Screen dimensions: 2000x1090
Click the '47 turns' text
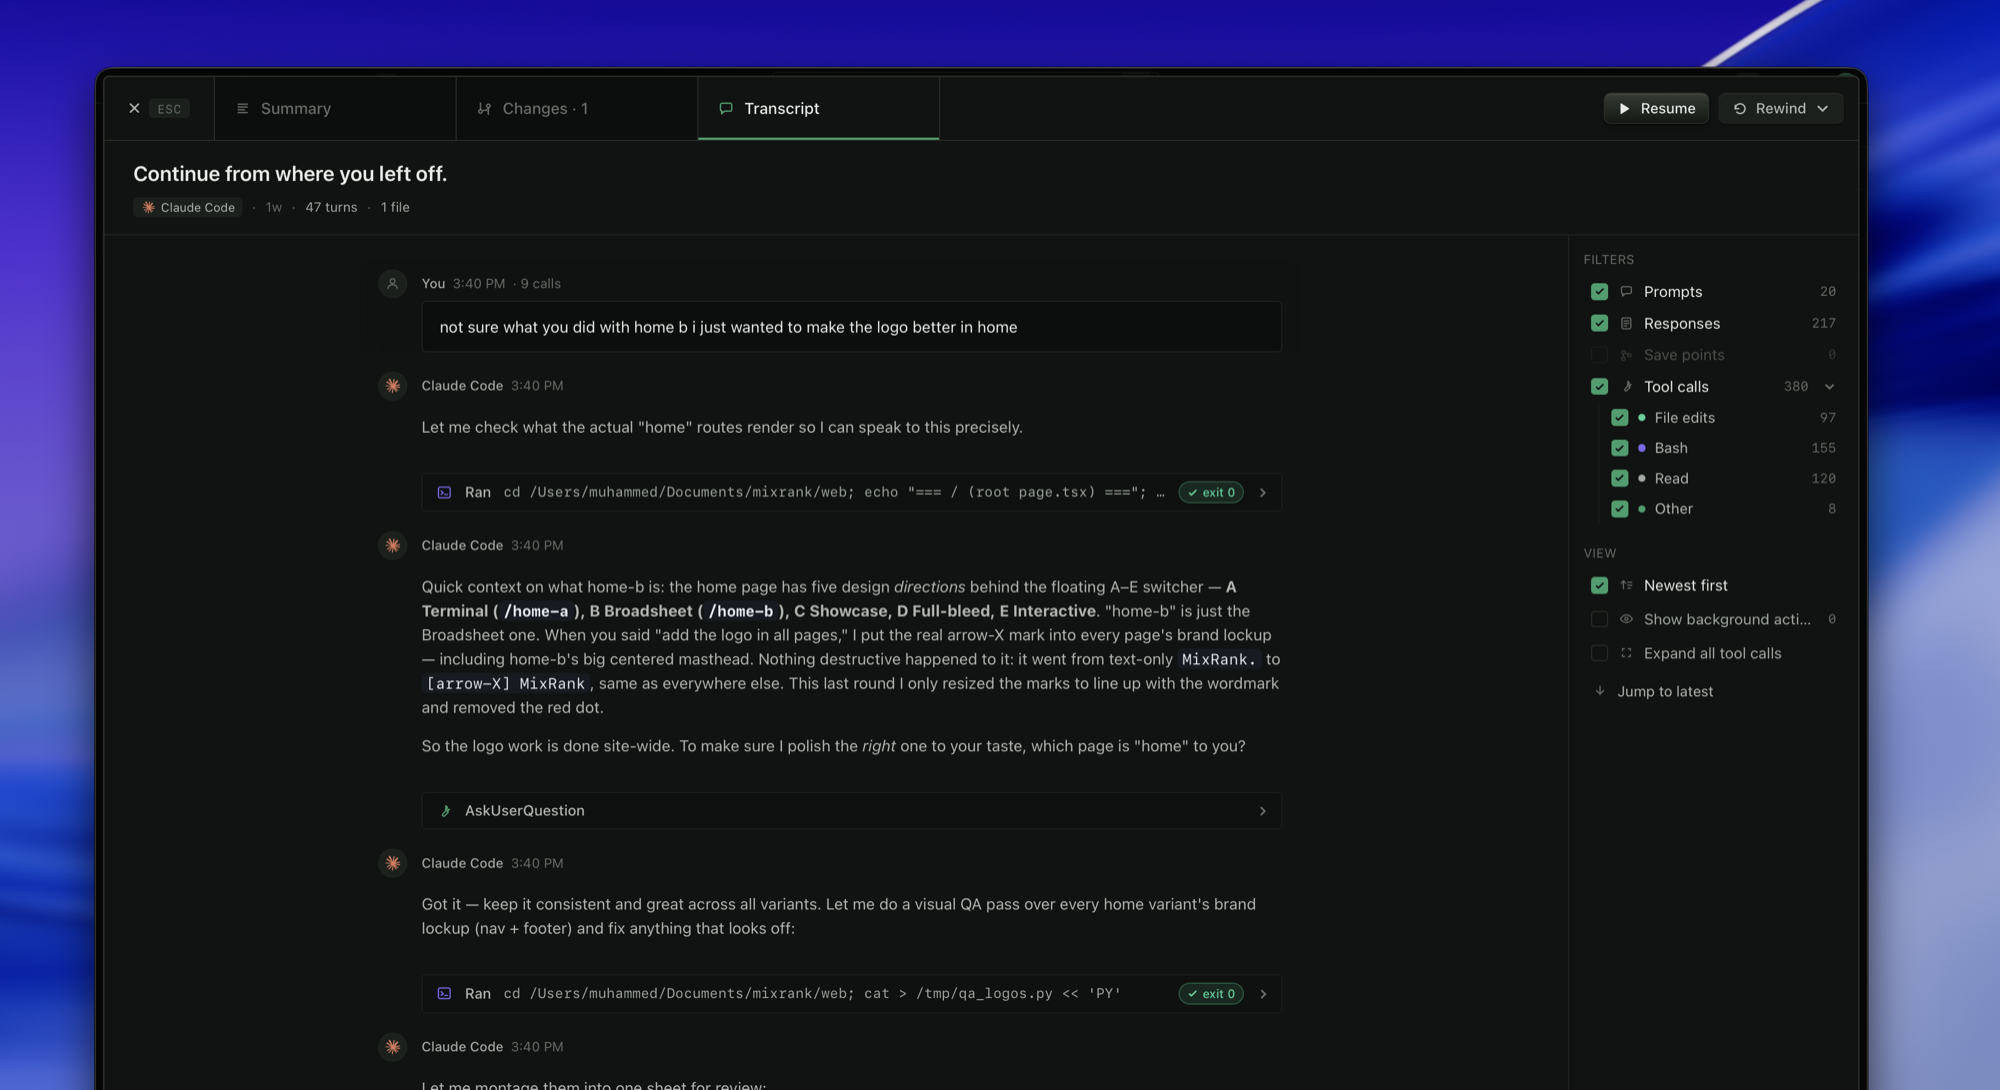click(x=331, y=207)
